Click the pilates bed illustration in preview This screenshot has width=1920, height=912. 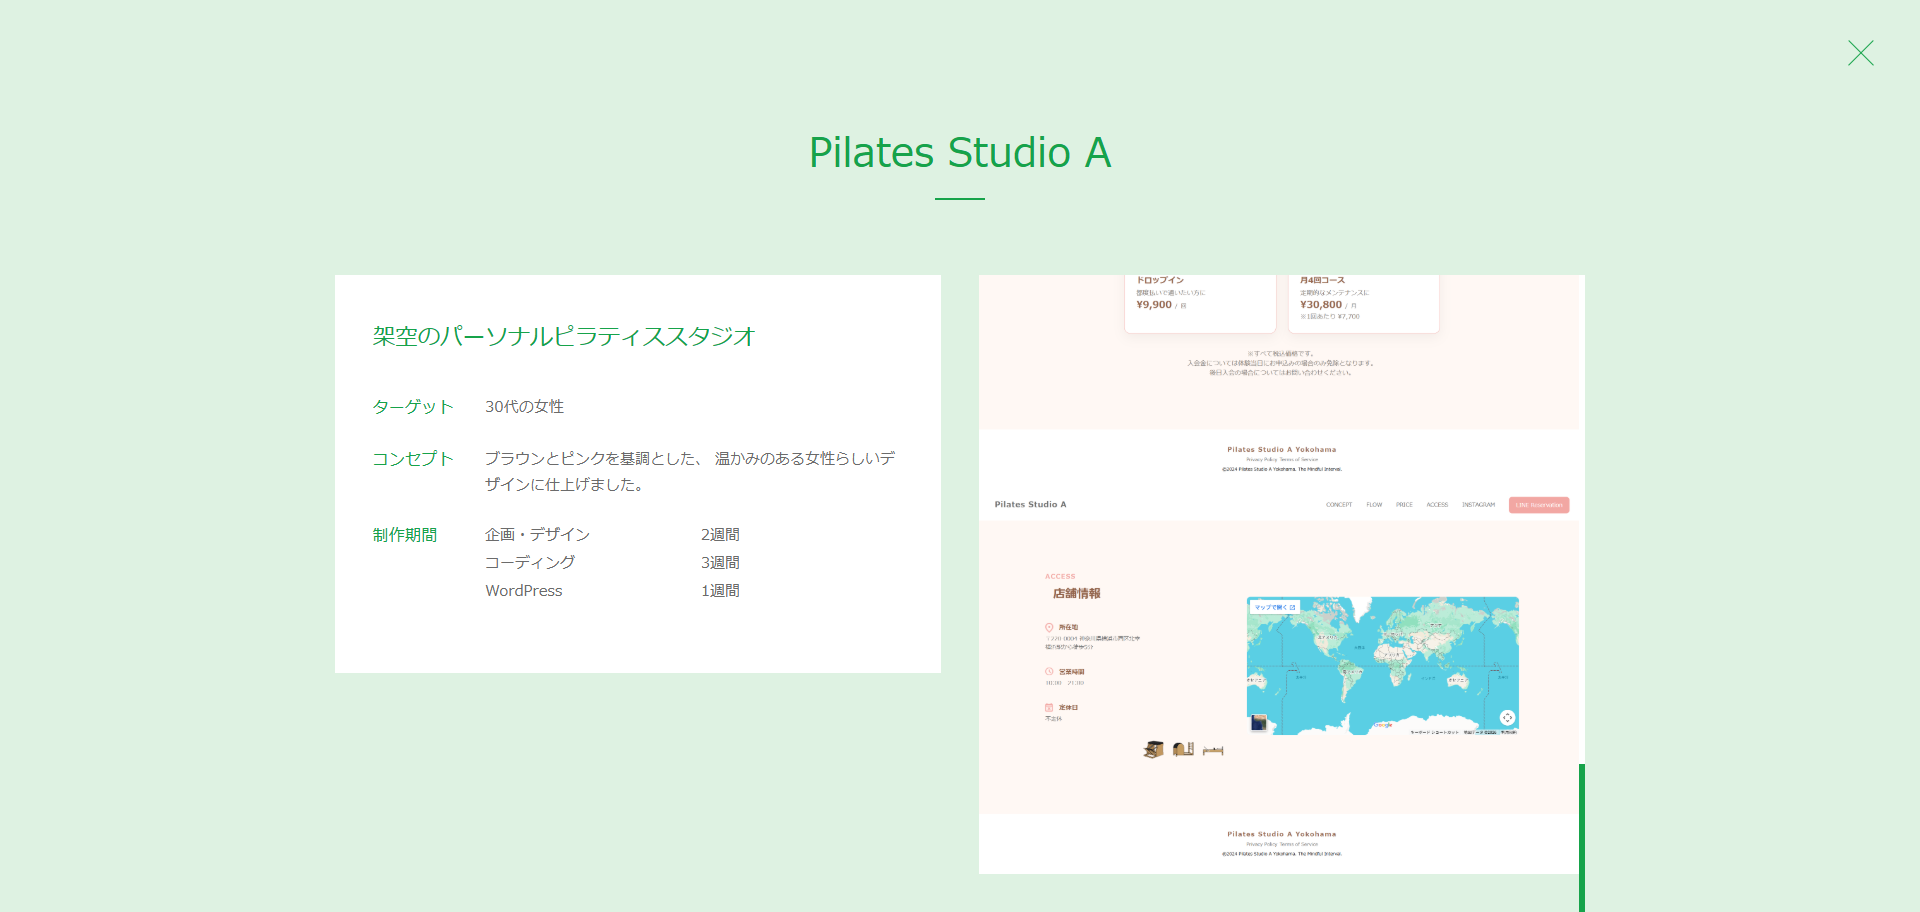(x=1213, y=750)
